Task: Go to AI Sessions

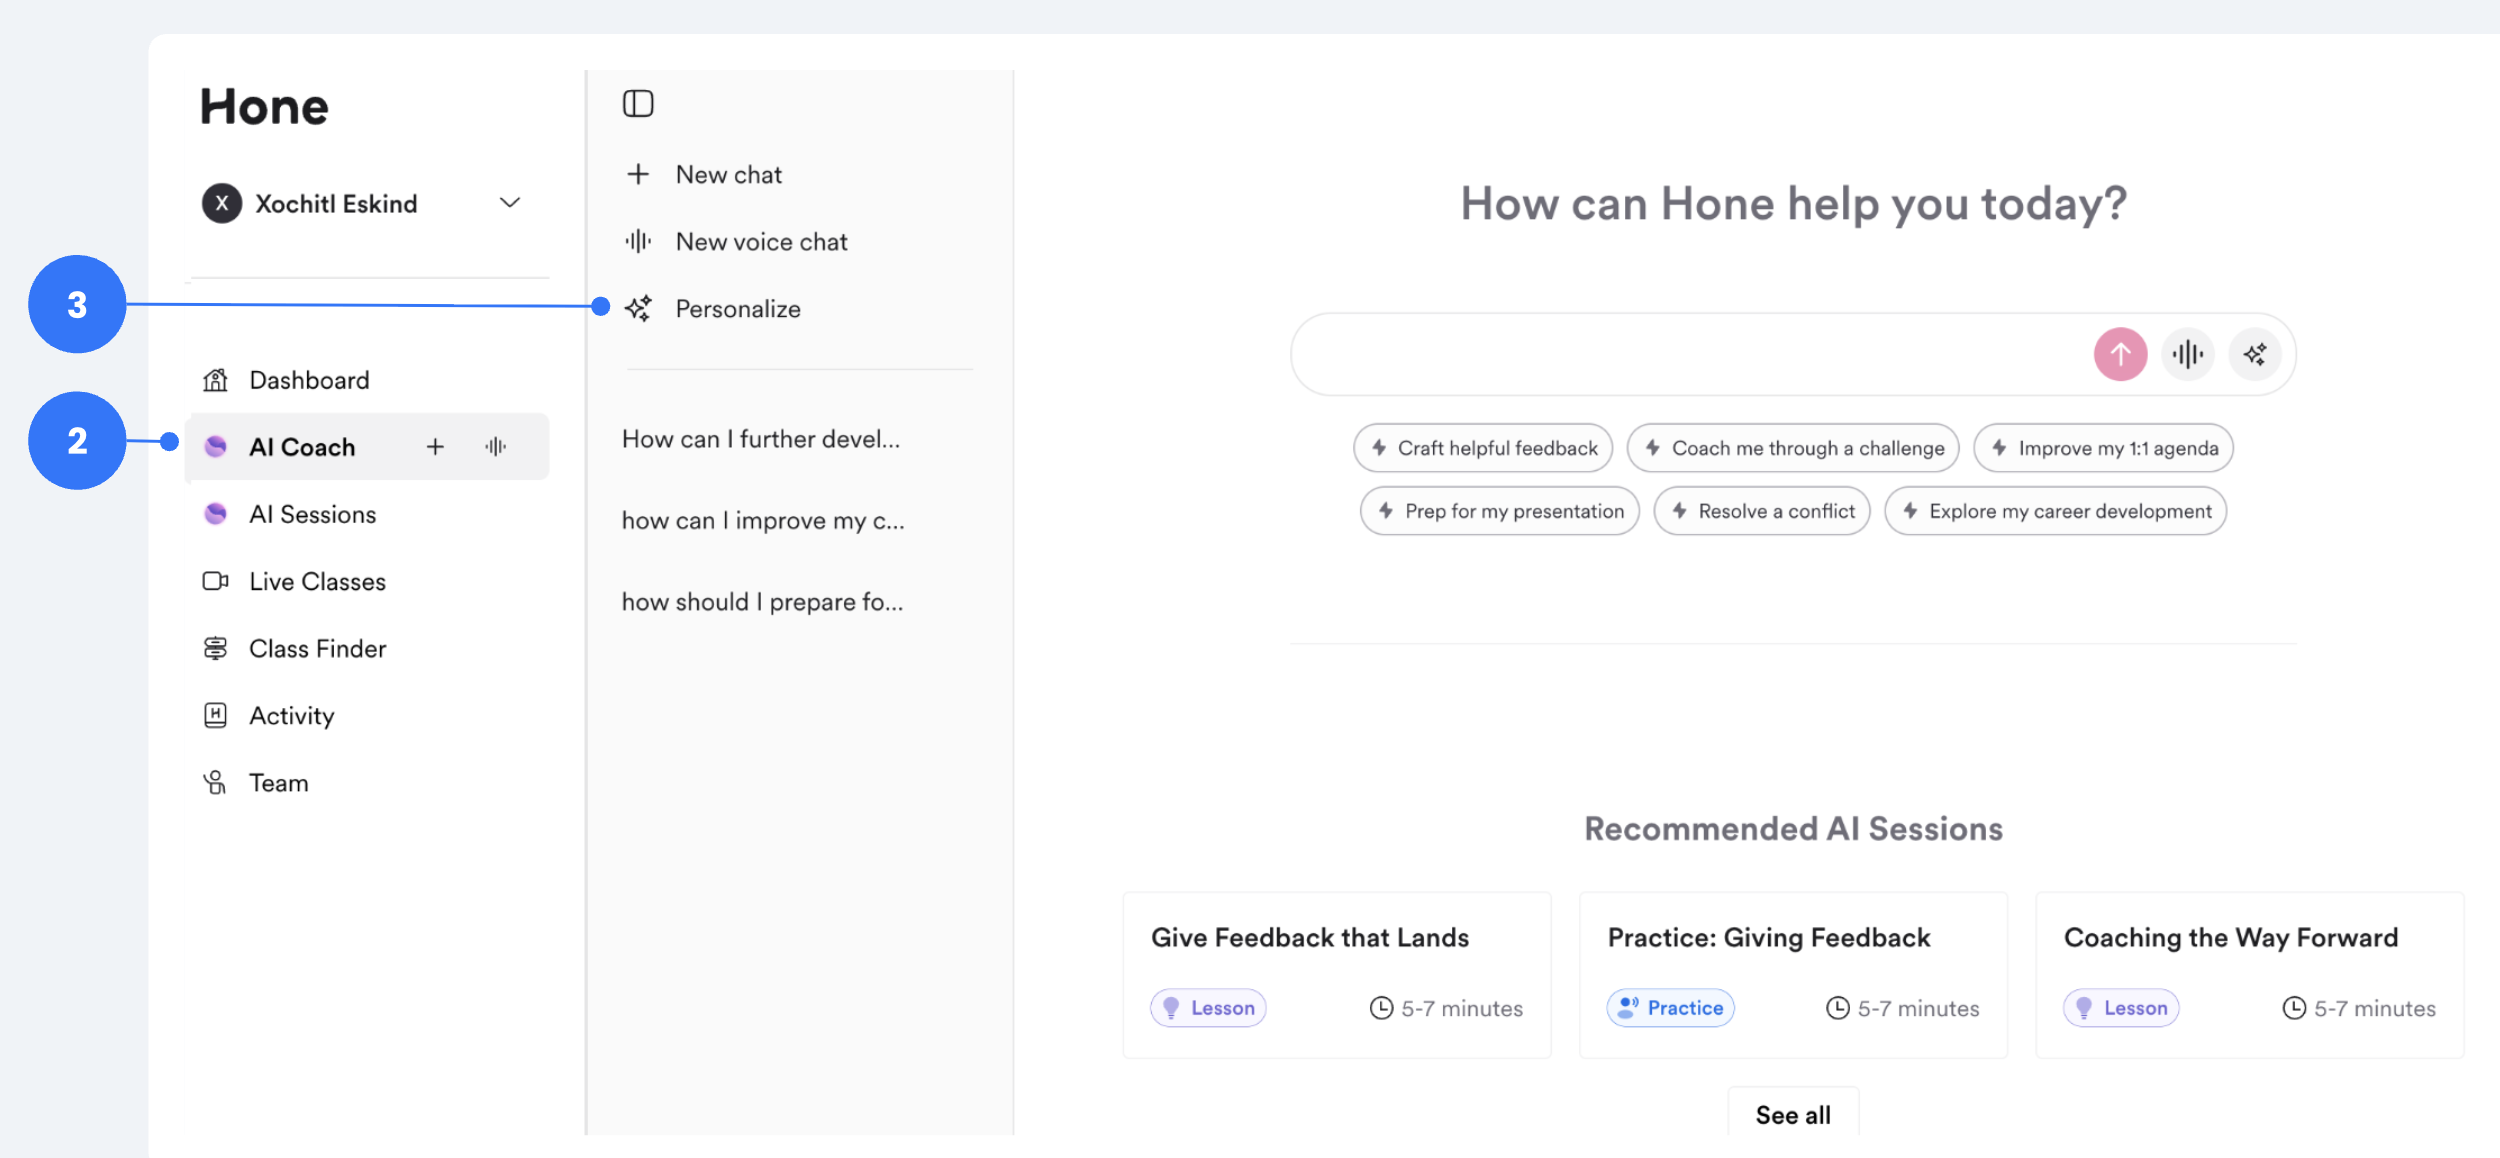Action: 313,514
